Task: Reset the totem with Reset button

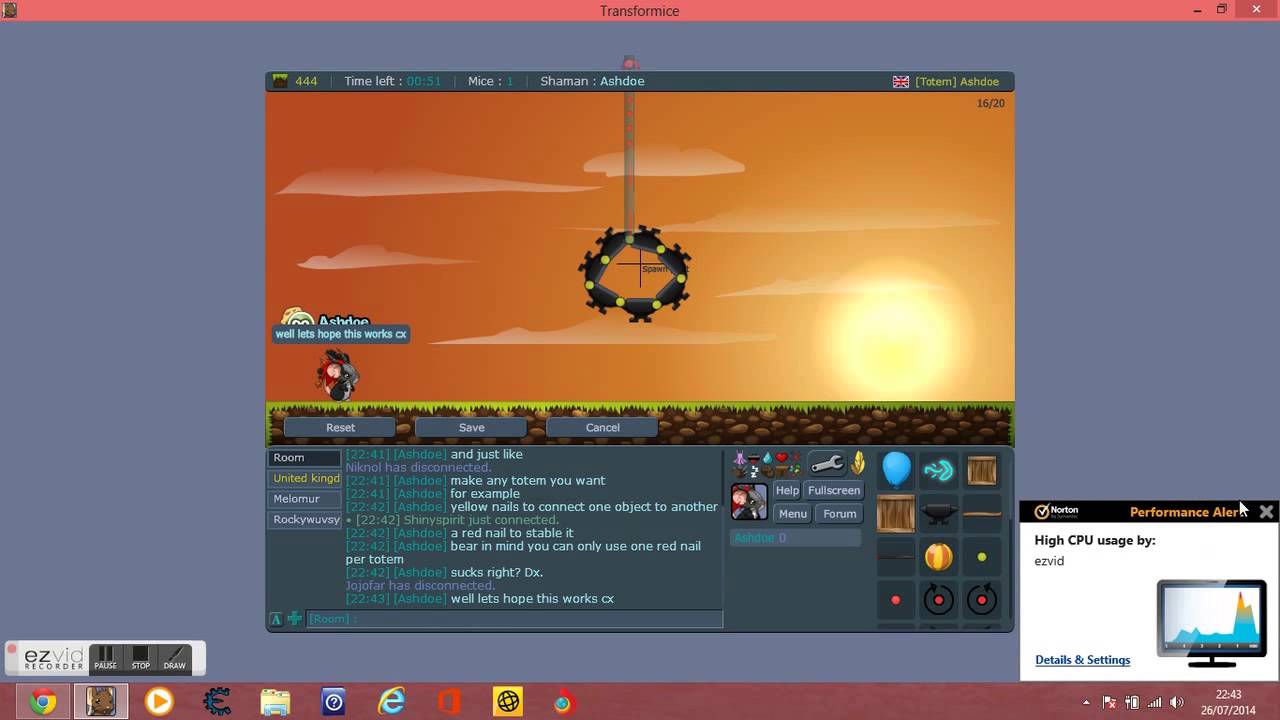Action: click(340, 427)
